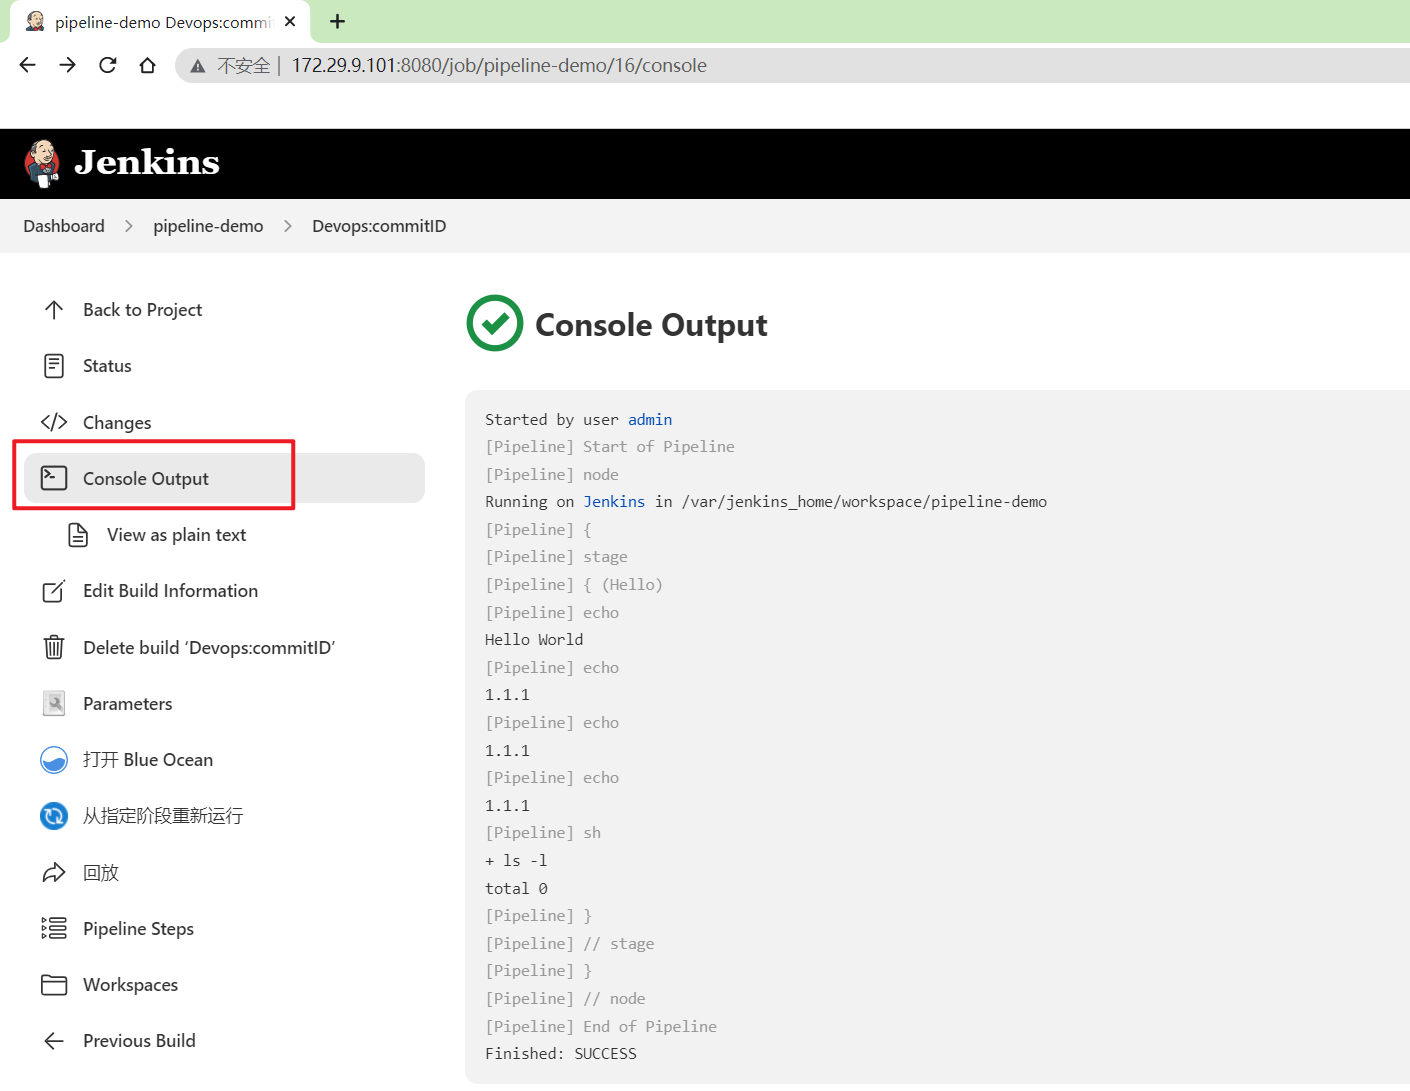Click the green success checkmark icon
The height and width of the screenshot is (1091, 1410).
click(x=495, y=323)
